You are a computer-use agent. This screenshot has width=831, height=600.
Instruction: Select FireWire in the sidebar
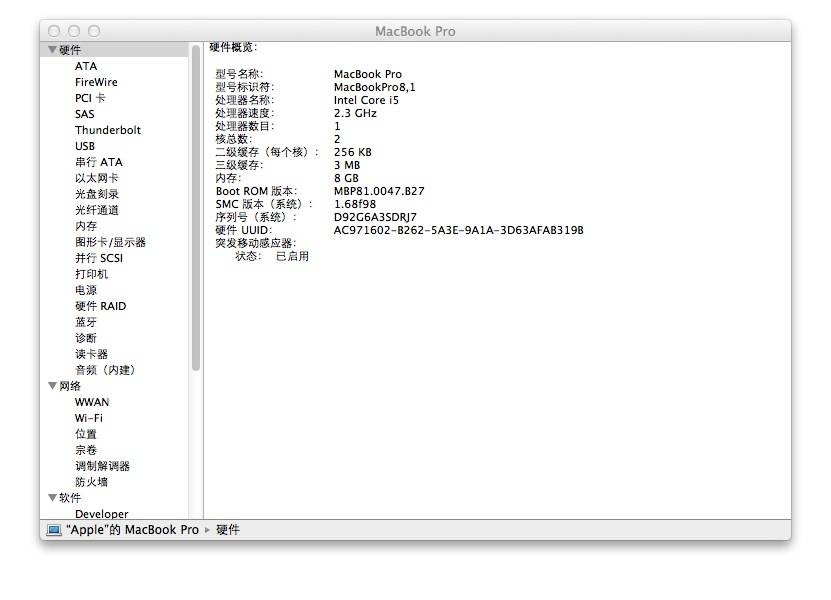(x=96, y=82)
